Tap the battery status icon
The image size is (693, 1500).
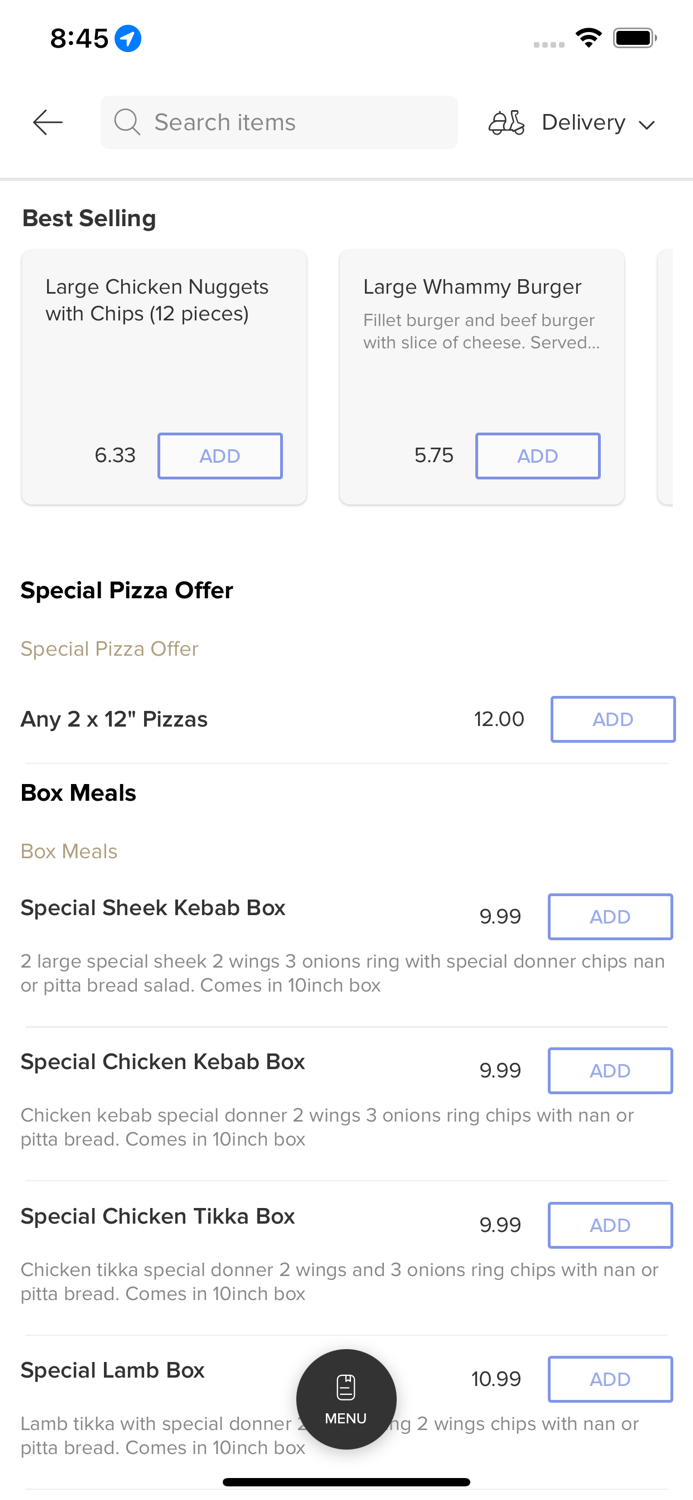(634, 38)
